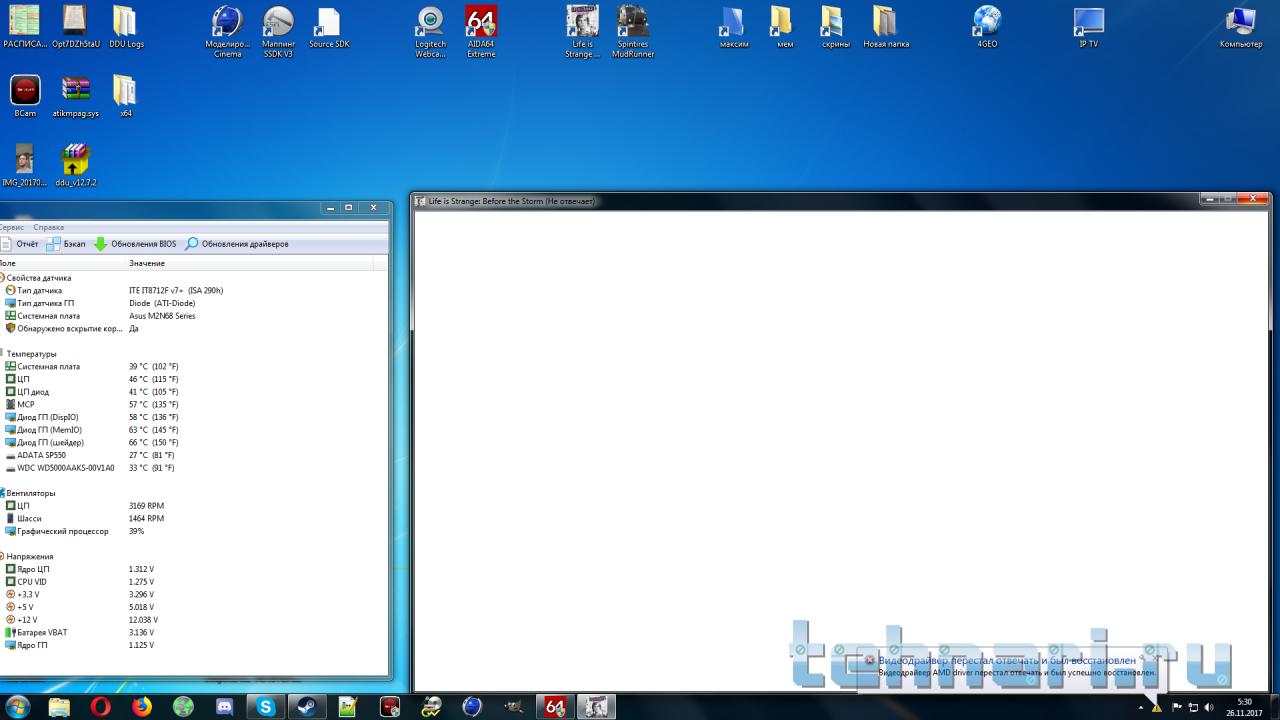This screenshot has width=1280, height=720.
Task: Open Discord from the taskbar
Action: click(x=224, y=706)
